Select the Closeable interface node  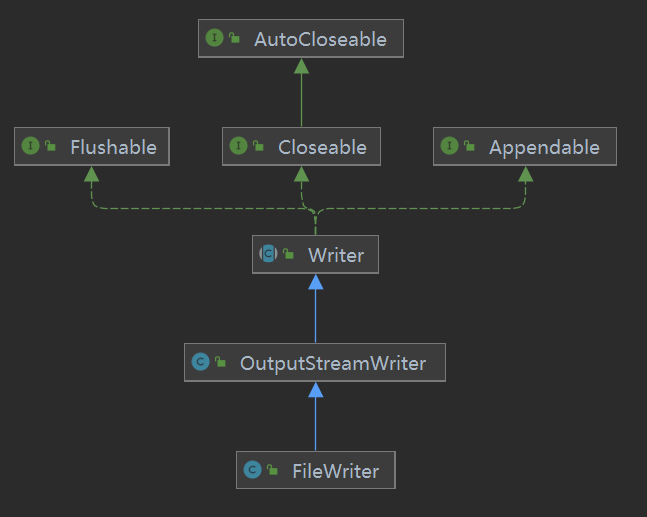pyautogui.click(x=301, y=146)
